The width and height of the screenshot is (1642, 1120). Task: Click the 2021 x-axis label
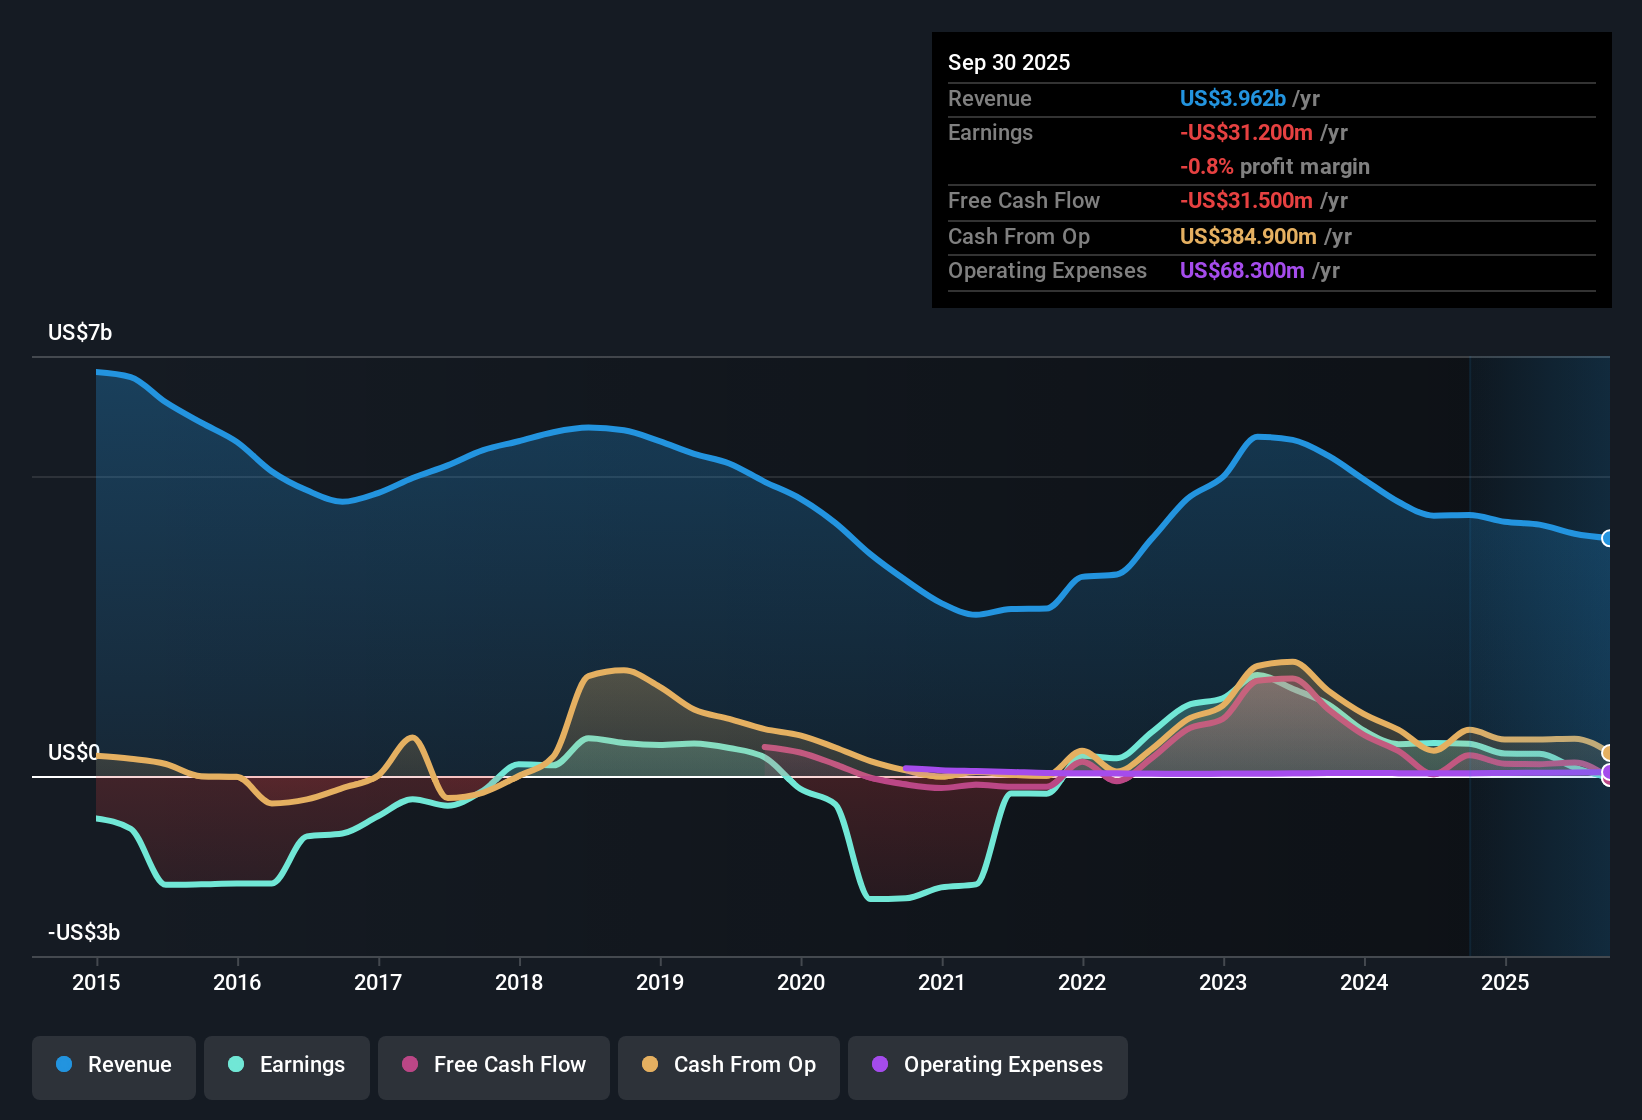click(942, 982)
